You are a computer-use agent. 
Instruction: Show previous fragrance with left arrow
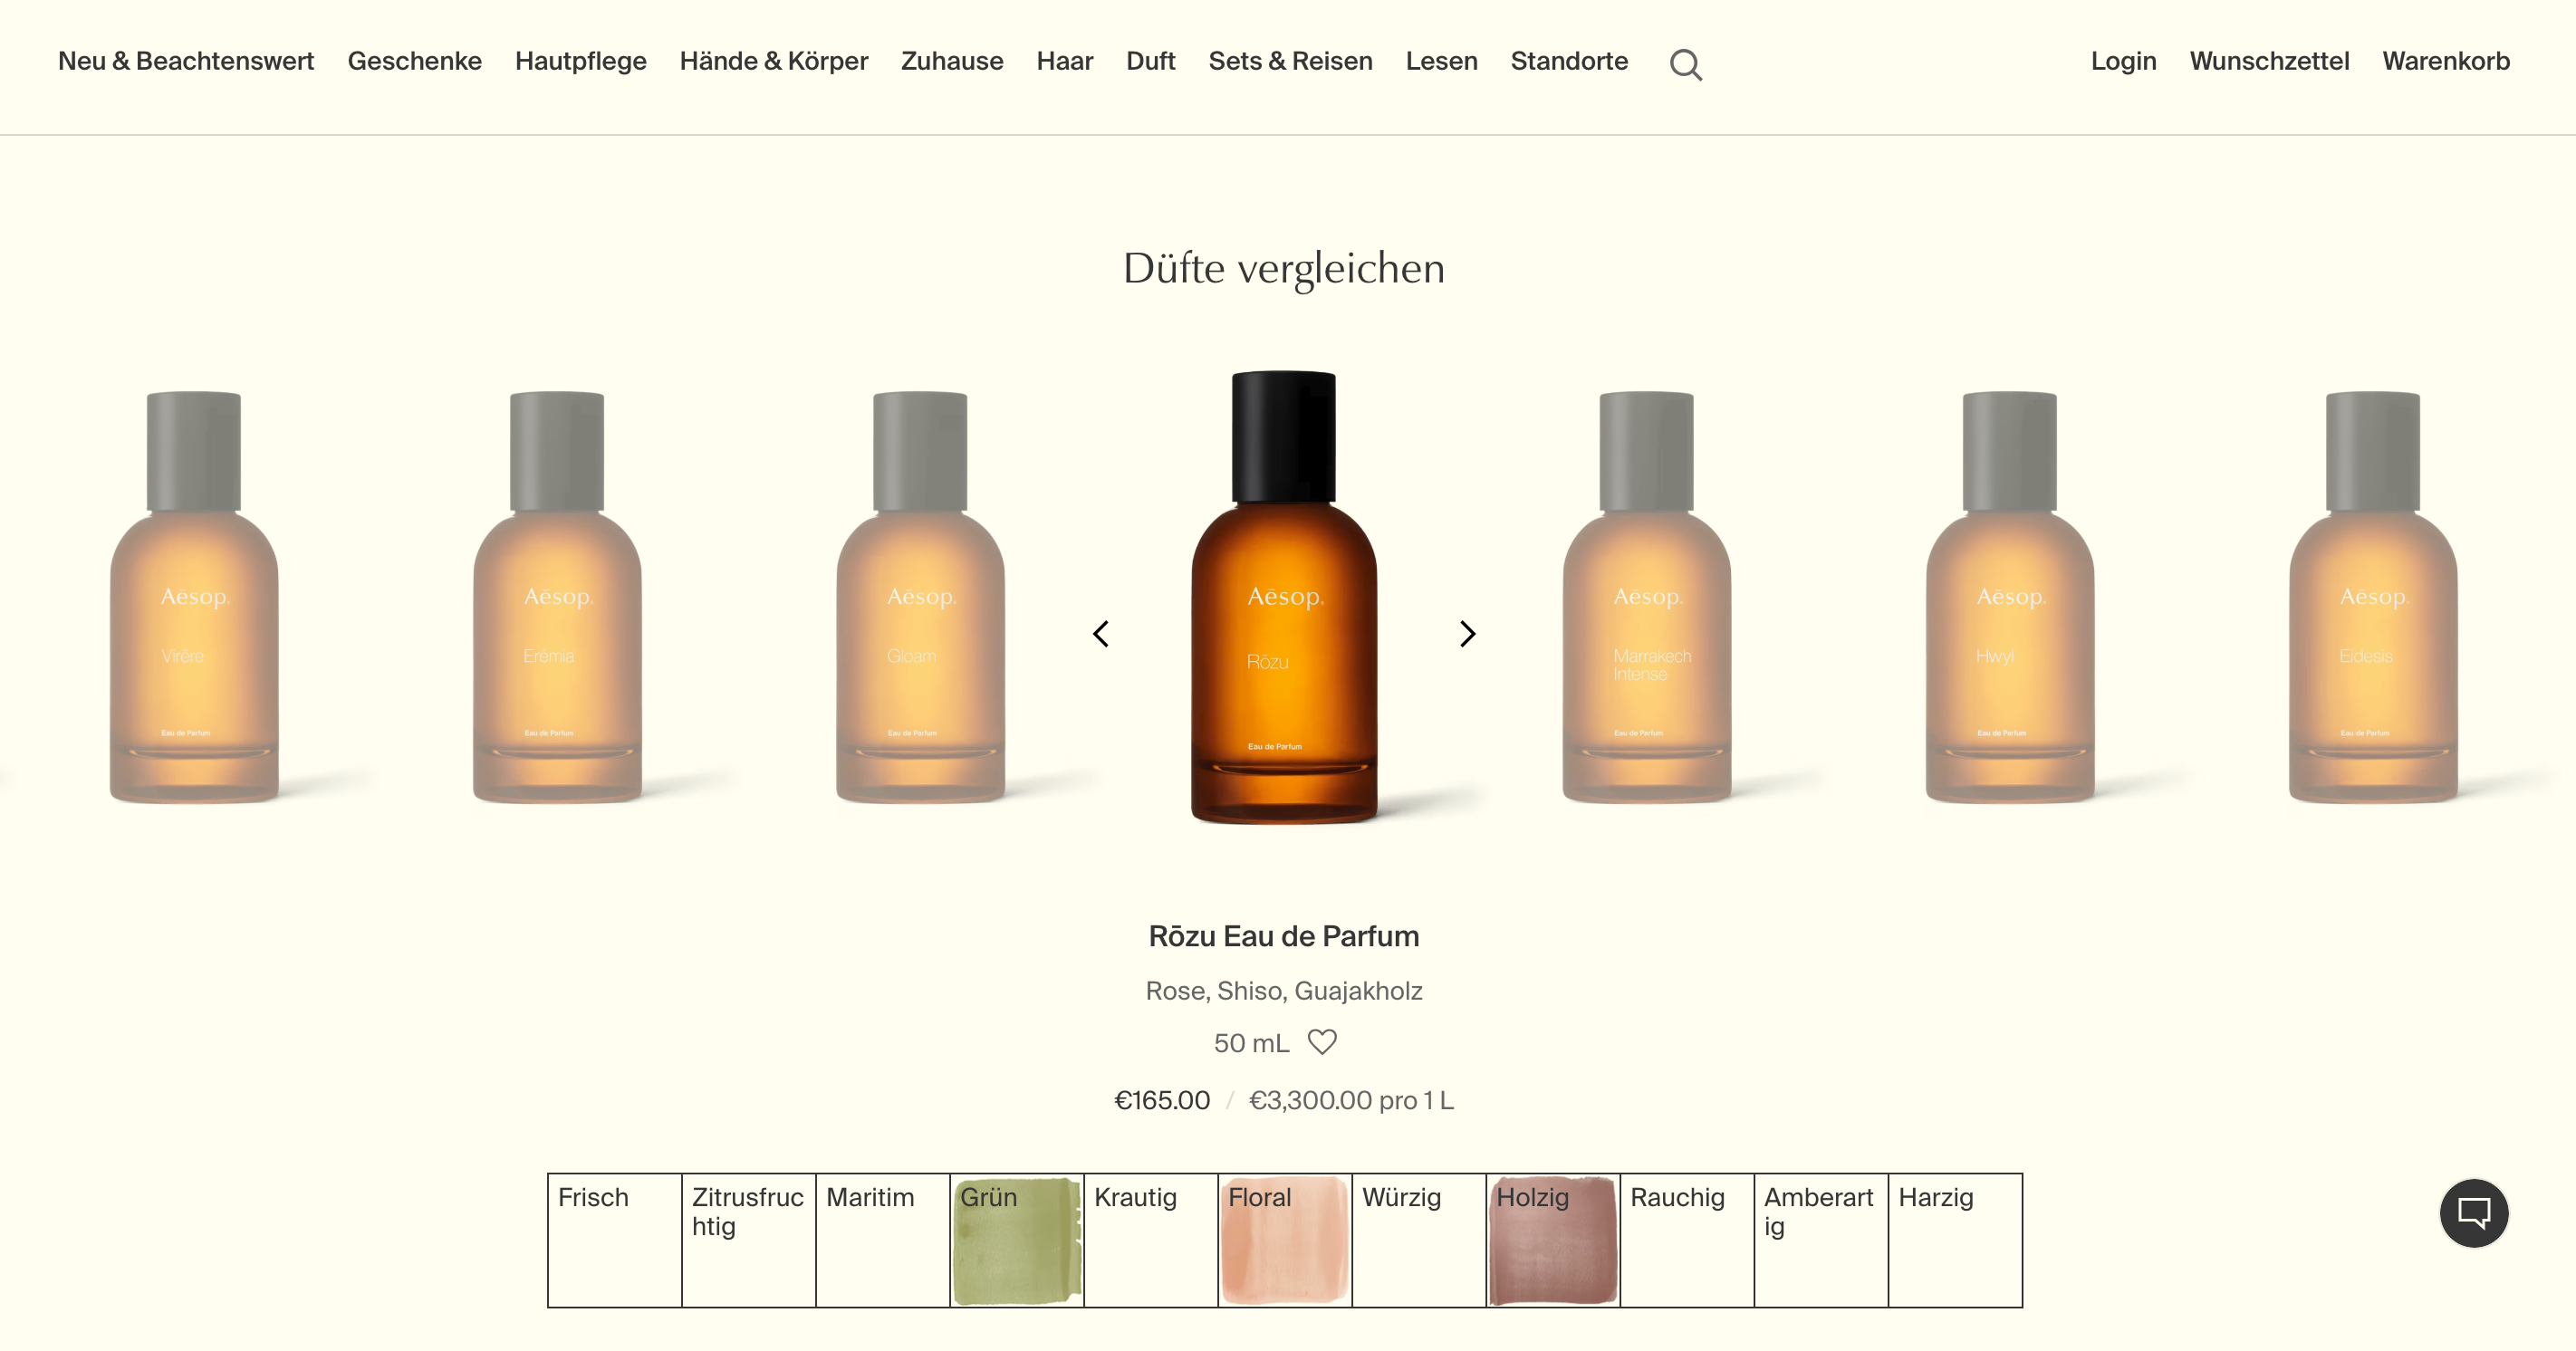tap(1101, 633)
